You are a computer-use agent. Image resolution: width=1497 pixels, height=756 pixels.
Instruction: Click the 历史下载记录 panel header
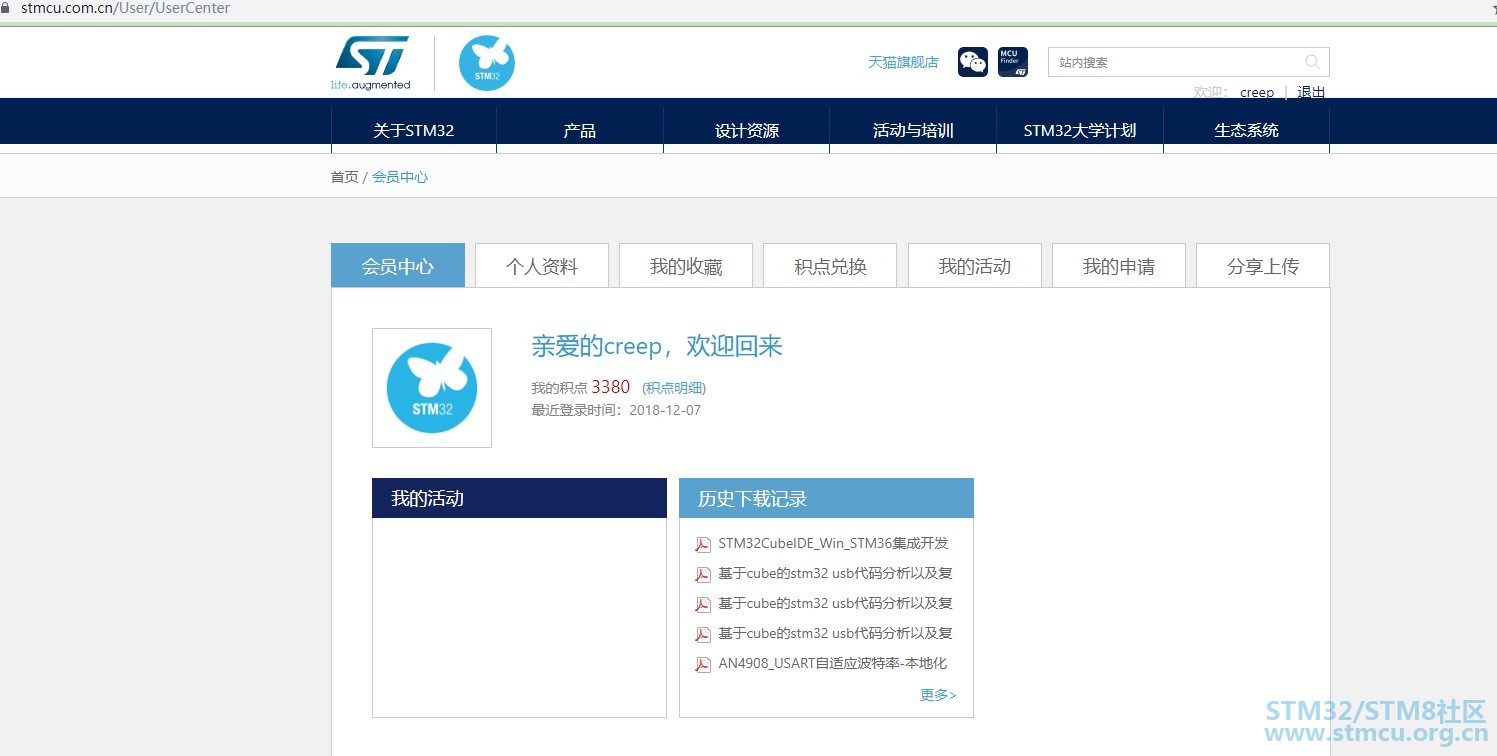click(x=826, y=498)
